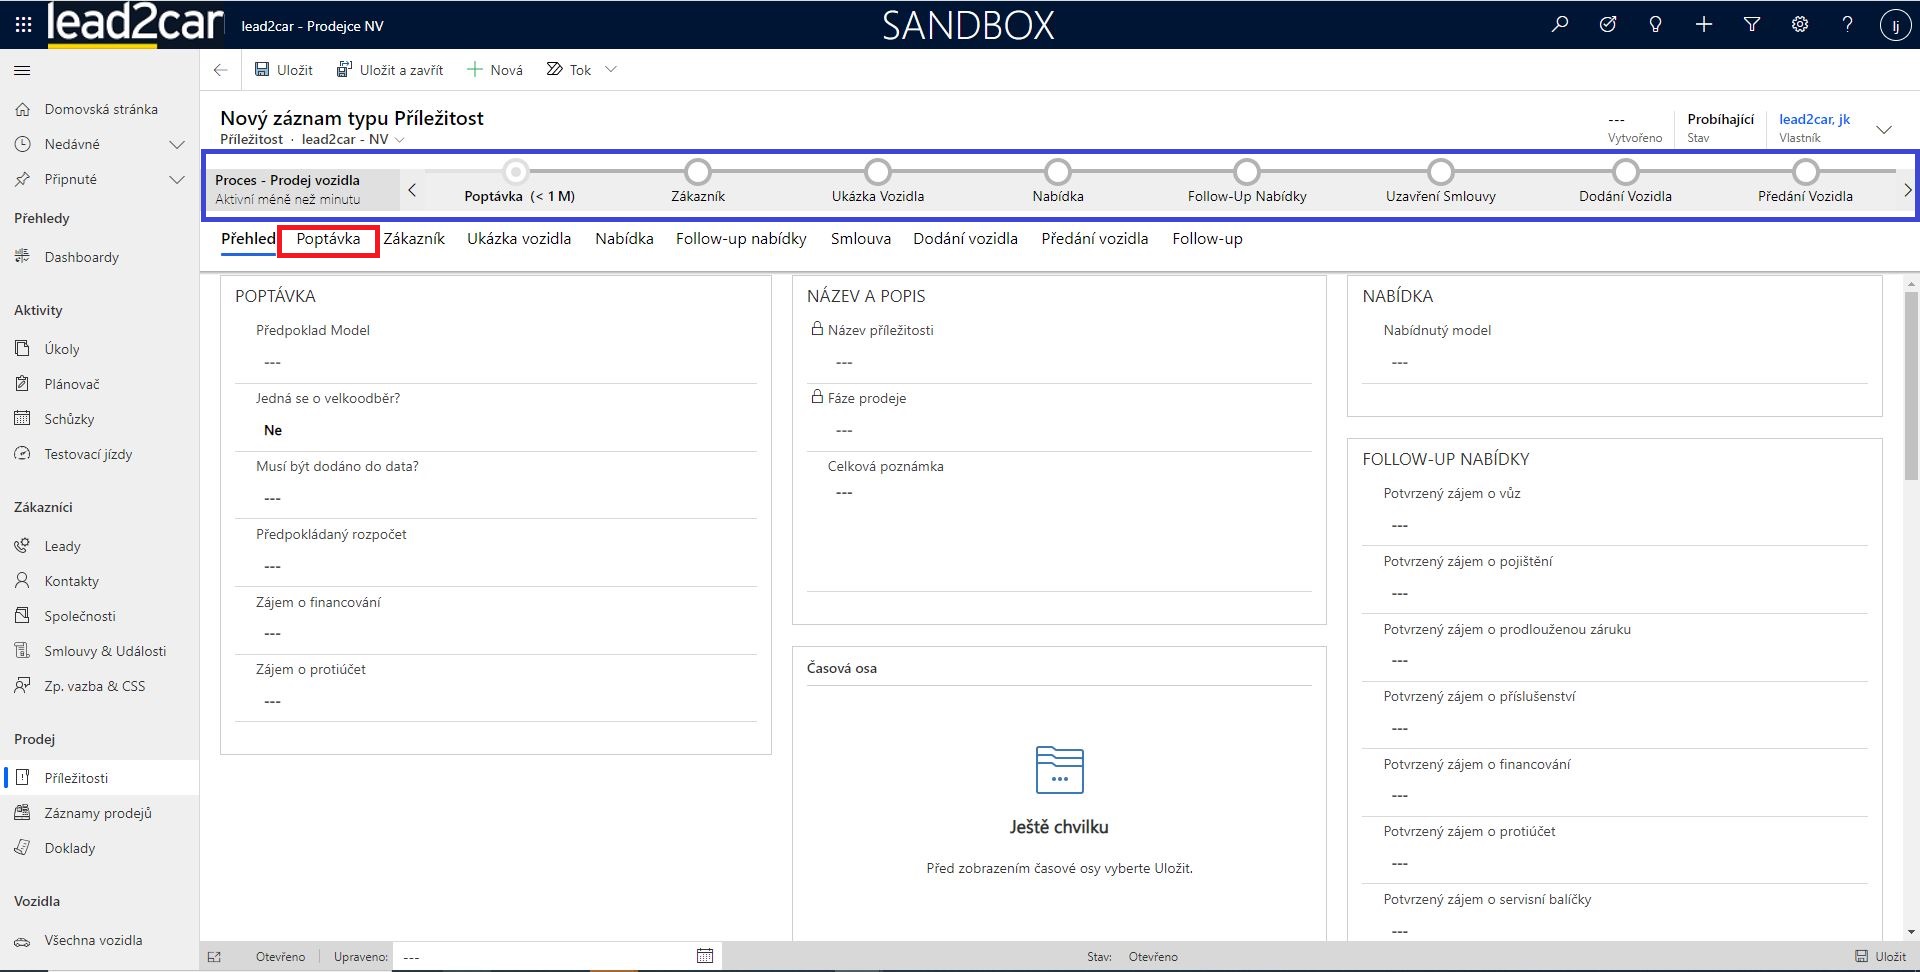The height and width of the screenshot is (972, 1920).
Task: Click the Uložit a zavřít button
Action: coord(390,70)
